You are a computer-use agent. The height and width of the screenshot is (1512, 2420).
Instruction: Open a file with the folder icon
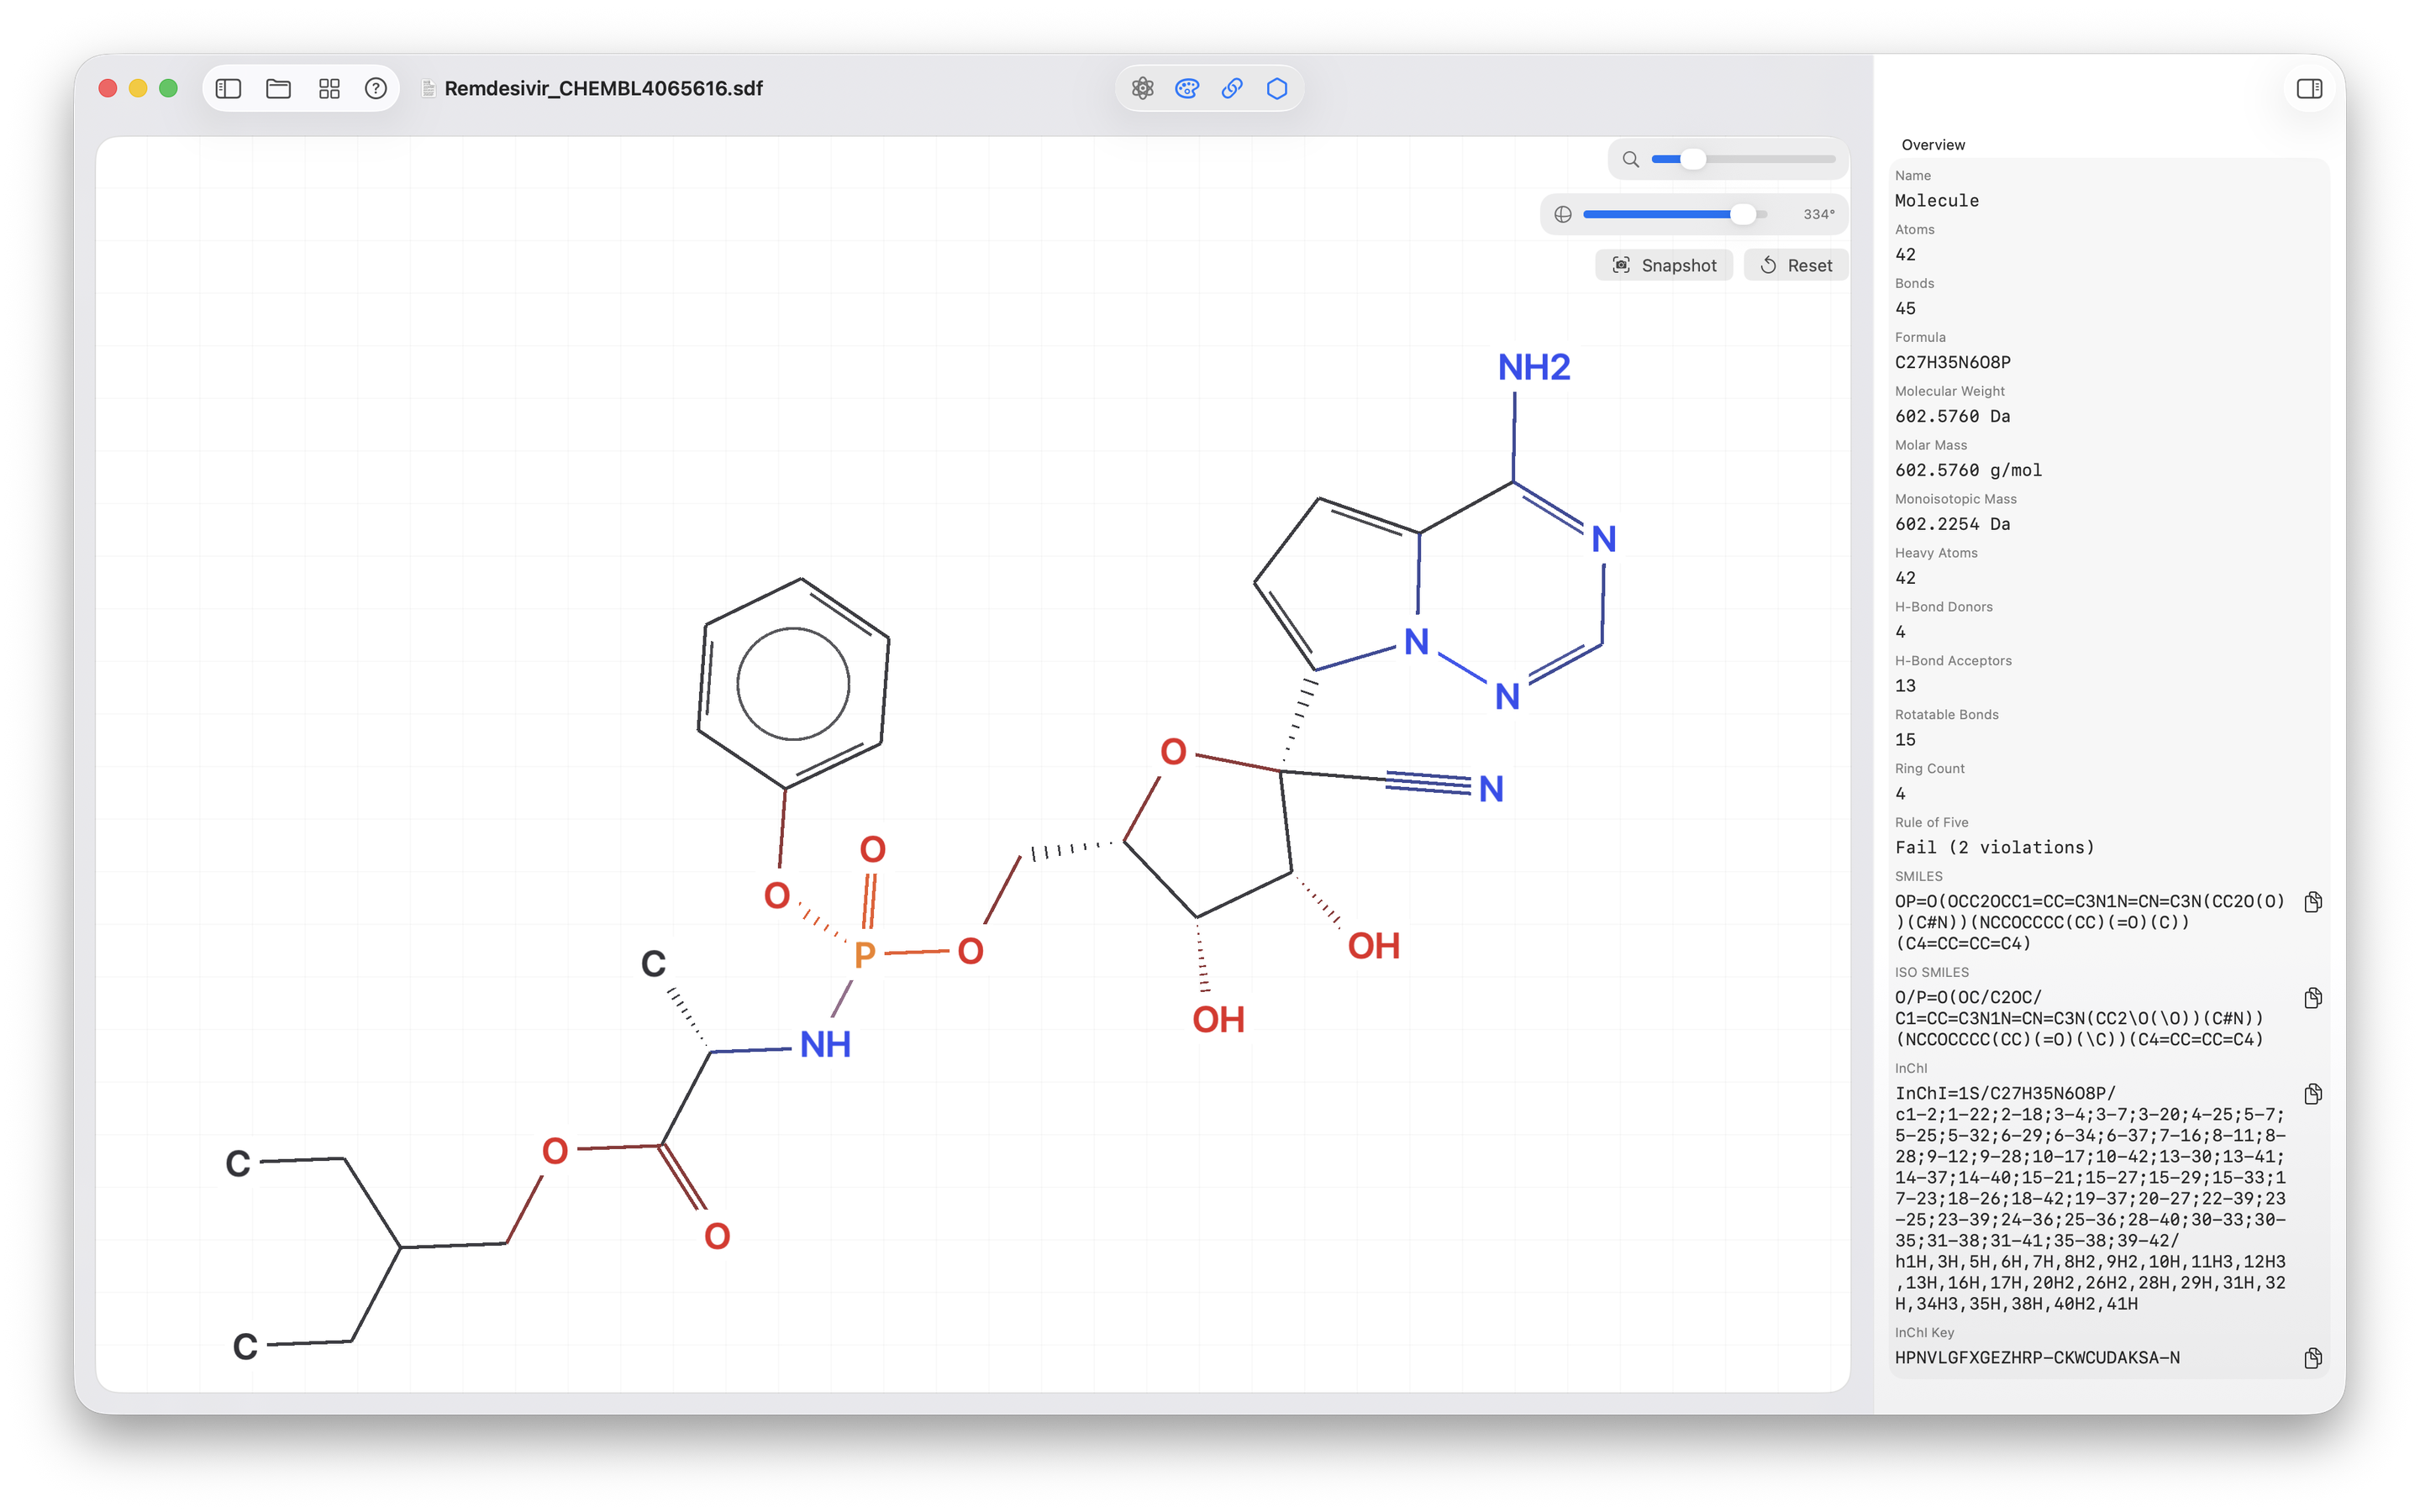(278, 89)
